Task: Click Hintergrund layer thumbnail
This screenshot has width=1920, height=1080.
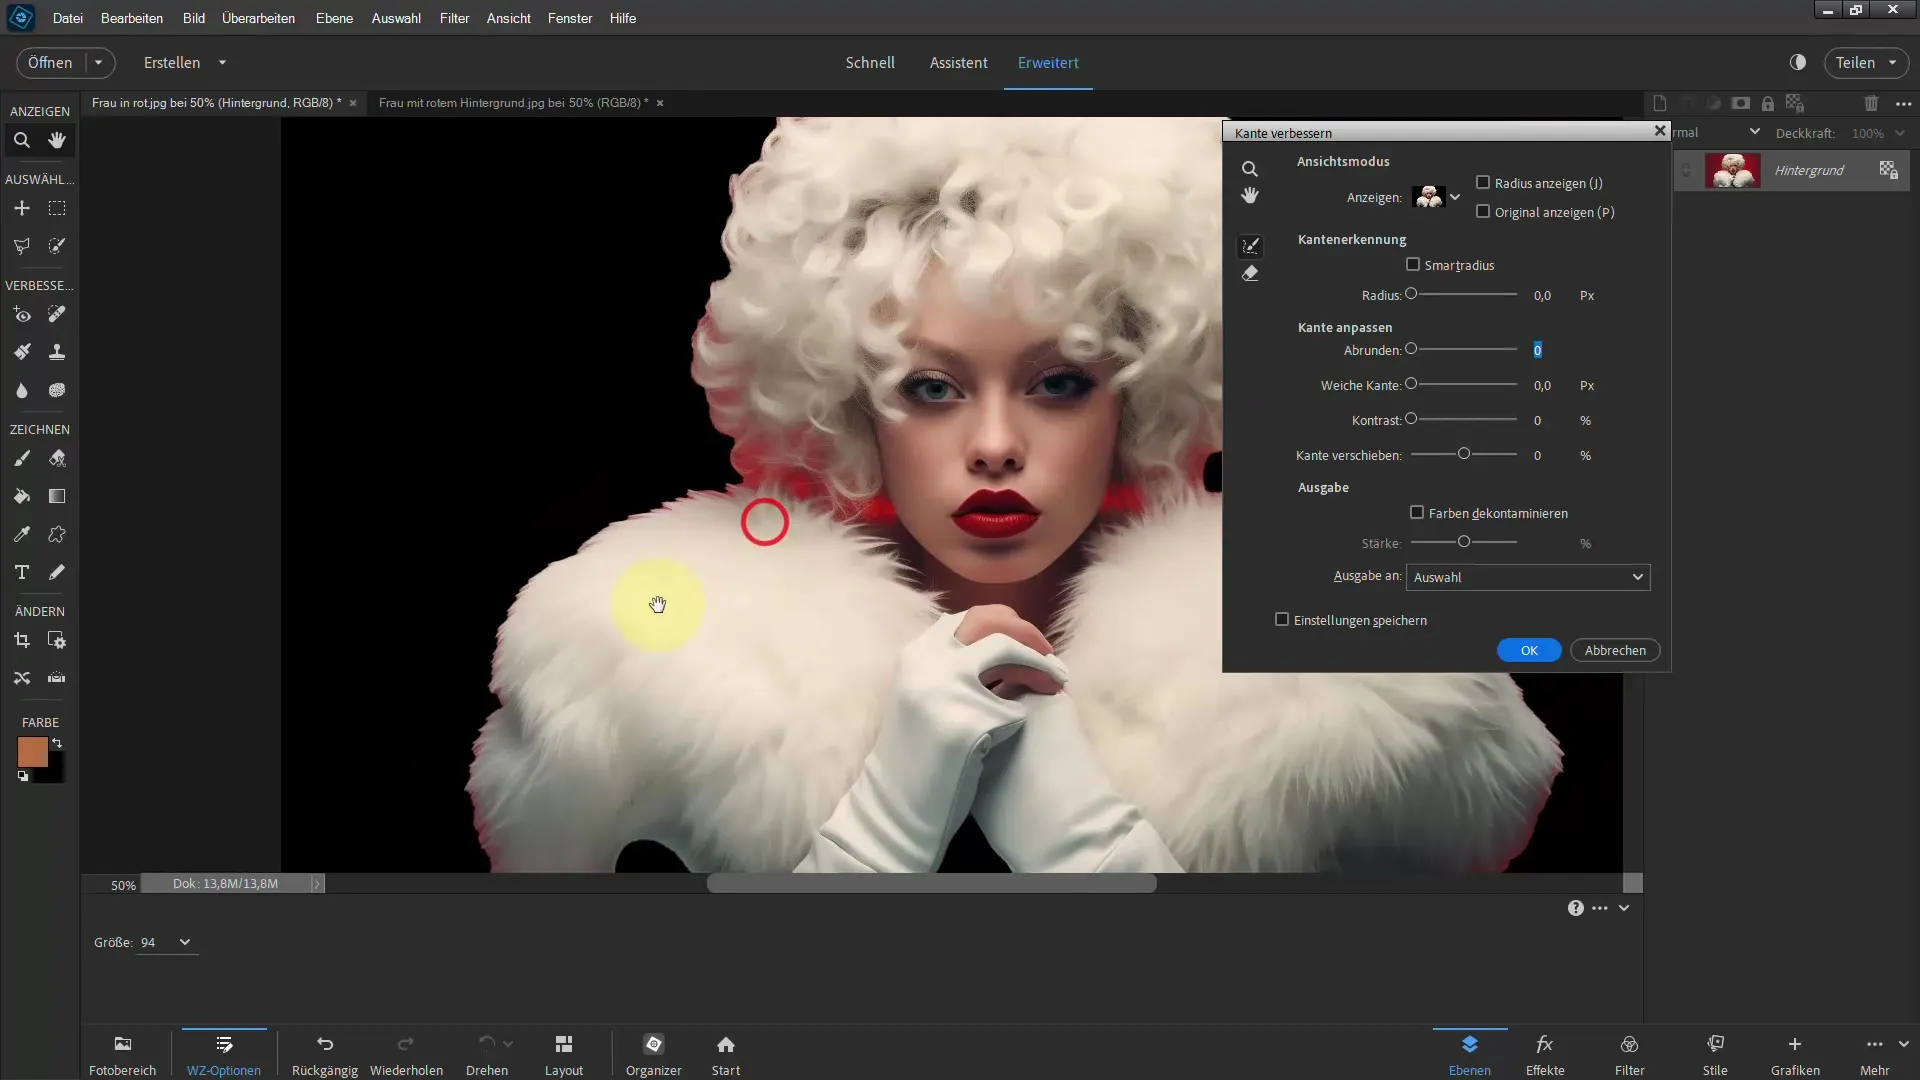Action: click(1733, 171)
